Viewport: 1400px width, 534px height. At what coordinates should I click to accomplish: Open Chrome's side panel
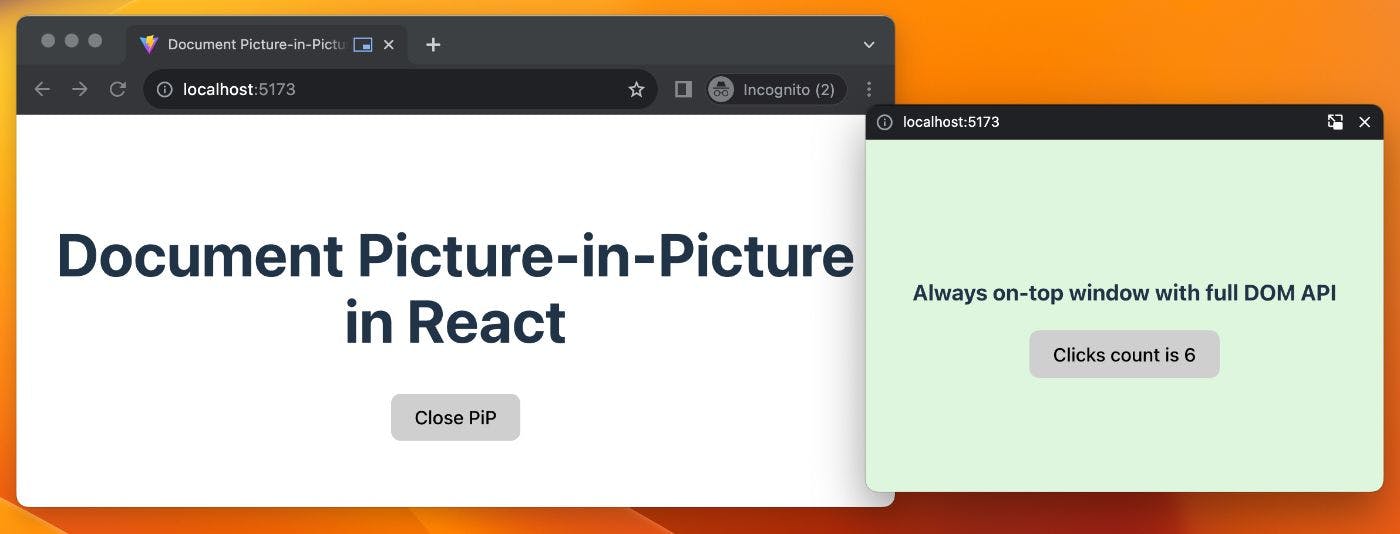click(683, 90)
